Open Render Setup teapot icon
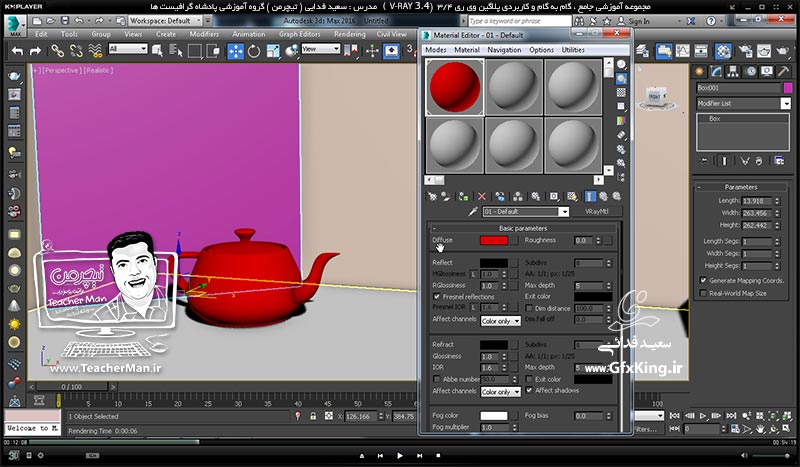Viewport: 800px width, 467px height. pyautogui.click(x=745, y=51)
